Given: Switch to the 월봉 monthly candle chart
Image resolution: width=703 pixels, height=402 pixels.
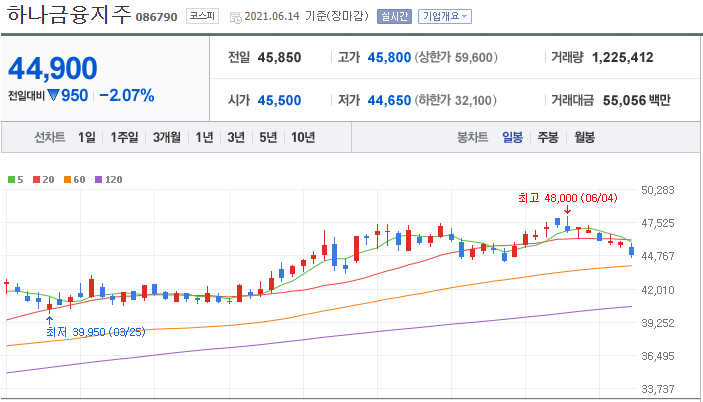Looking at the screenshot, I should click(584, 137).
